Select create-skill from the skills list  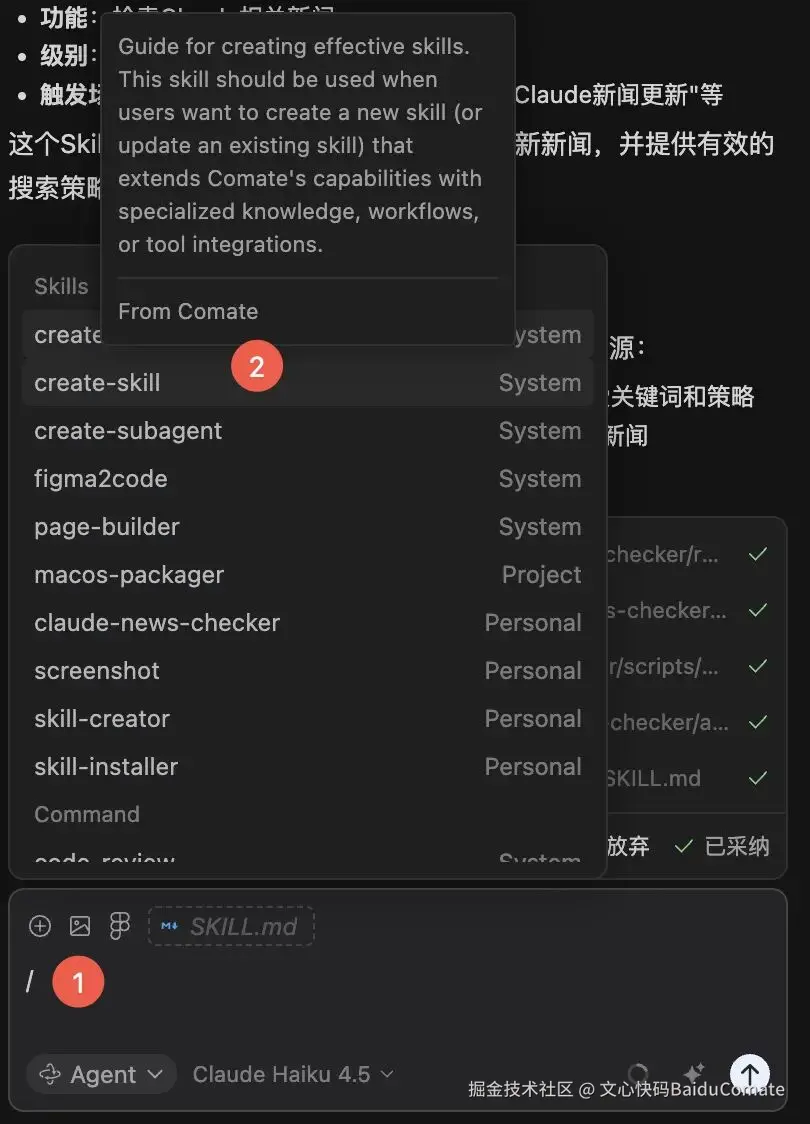coord(97,383)
